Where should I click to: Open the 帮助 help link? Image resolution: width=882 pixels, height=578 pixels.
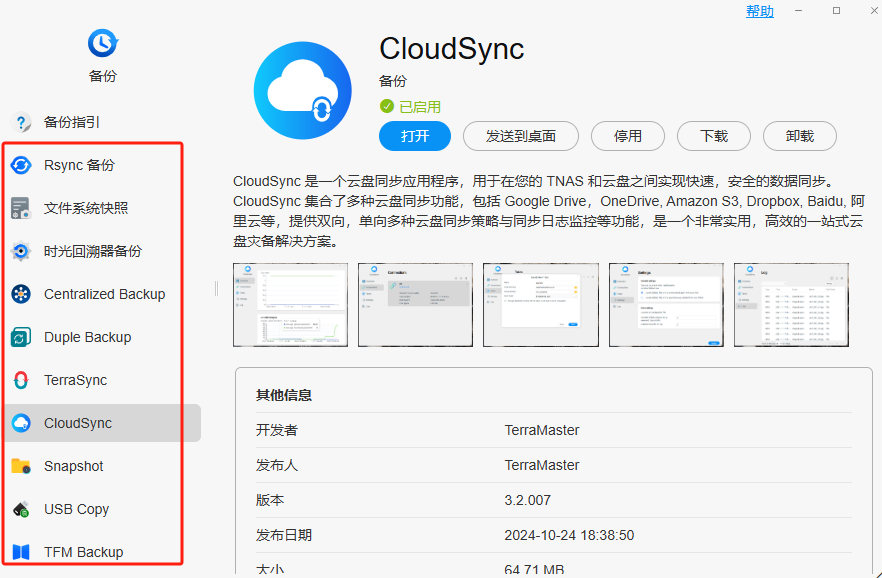pos(759,11)
